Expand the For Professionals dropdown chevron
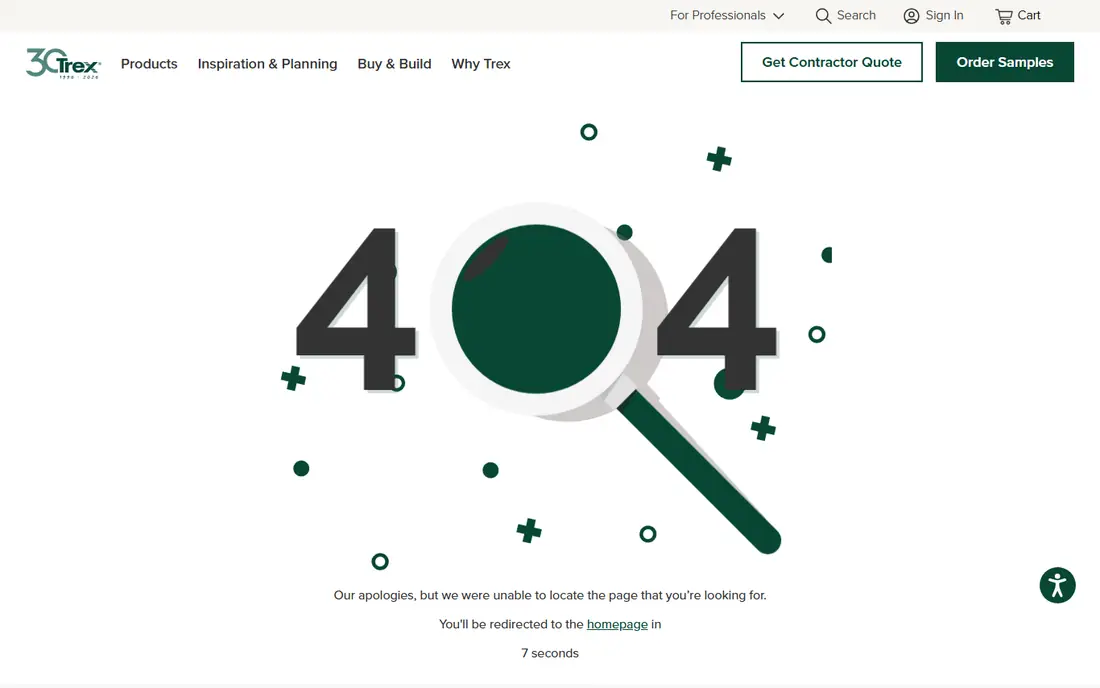1100x688 pixels. point(779,16)
